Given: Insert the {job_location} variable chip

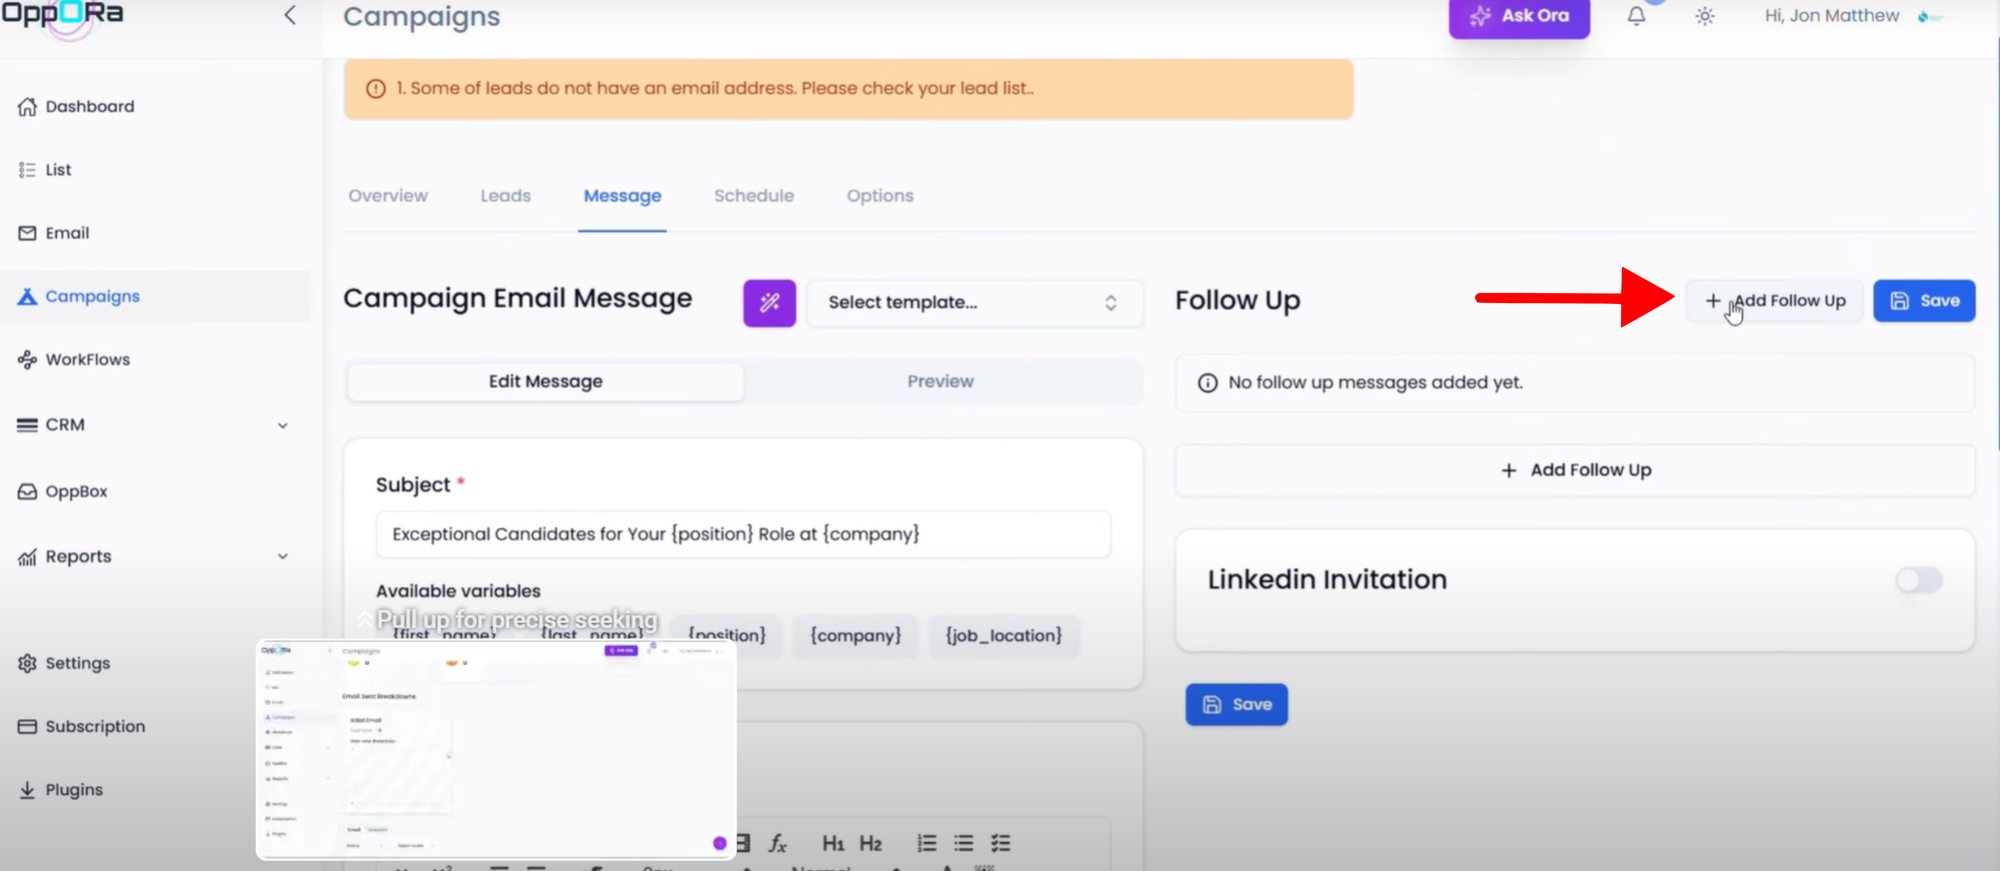Looking at the screenshot, I should click(x=1003, y=636).
